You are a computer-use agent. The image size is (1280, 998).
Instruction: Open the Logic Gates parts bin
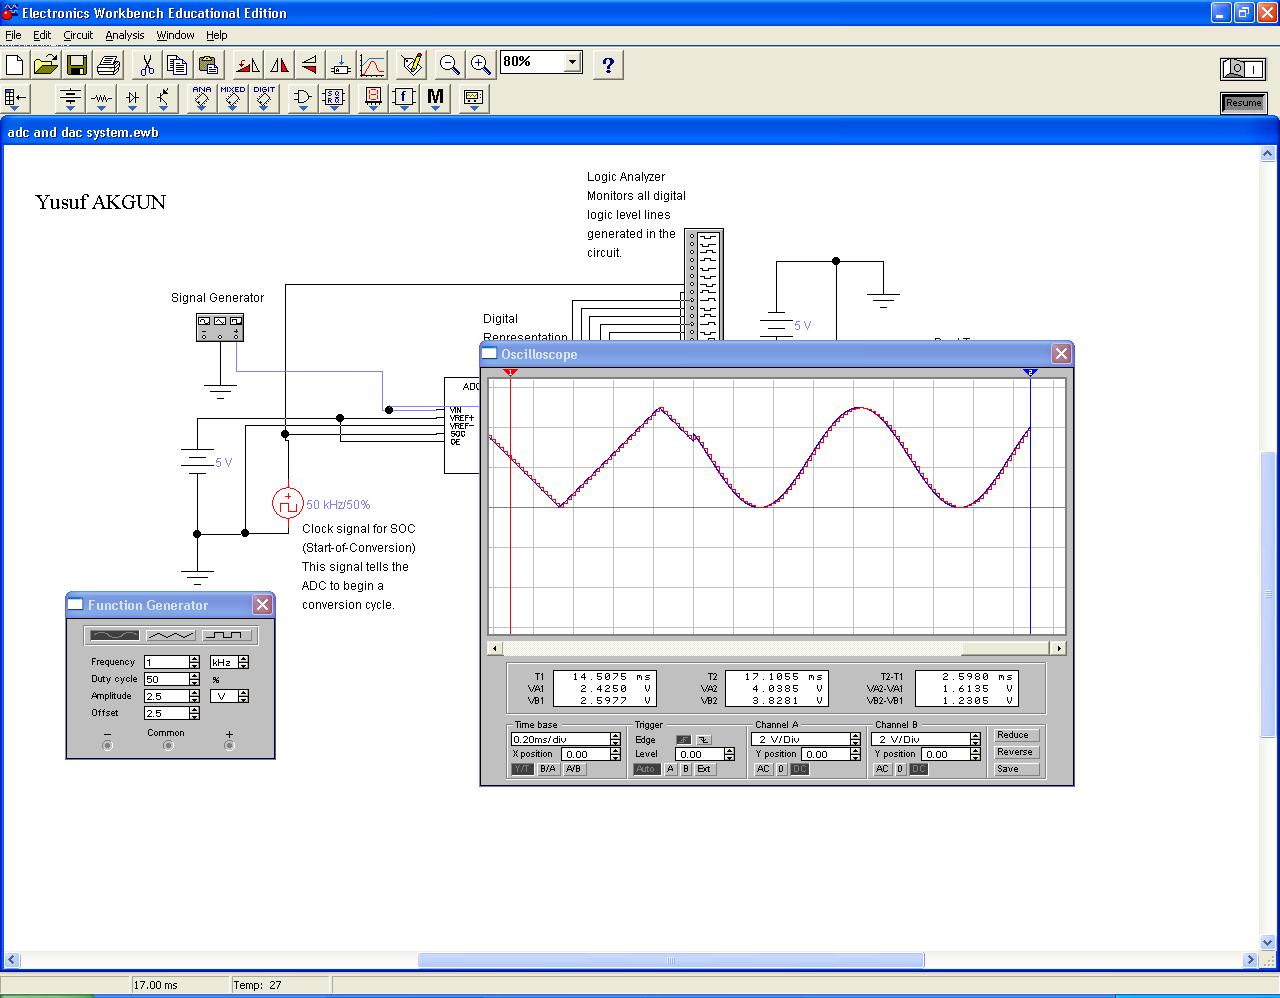point(303,98)
